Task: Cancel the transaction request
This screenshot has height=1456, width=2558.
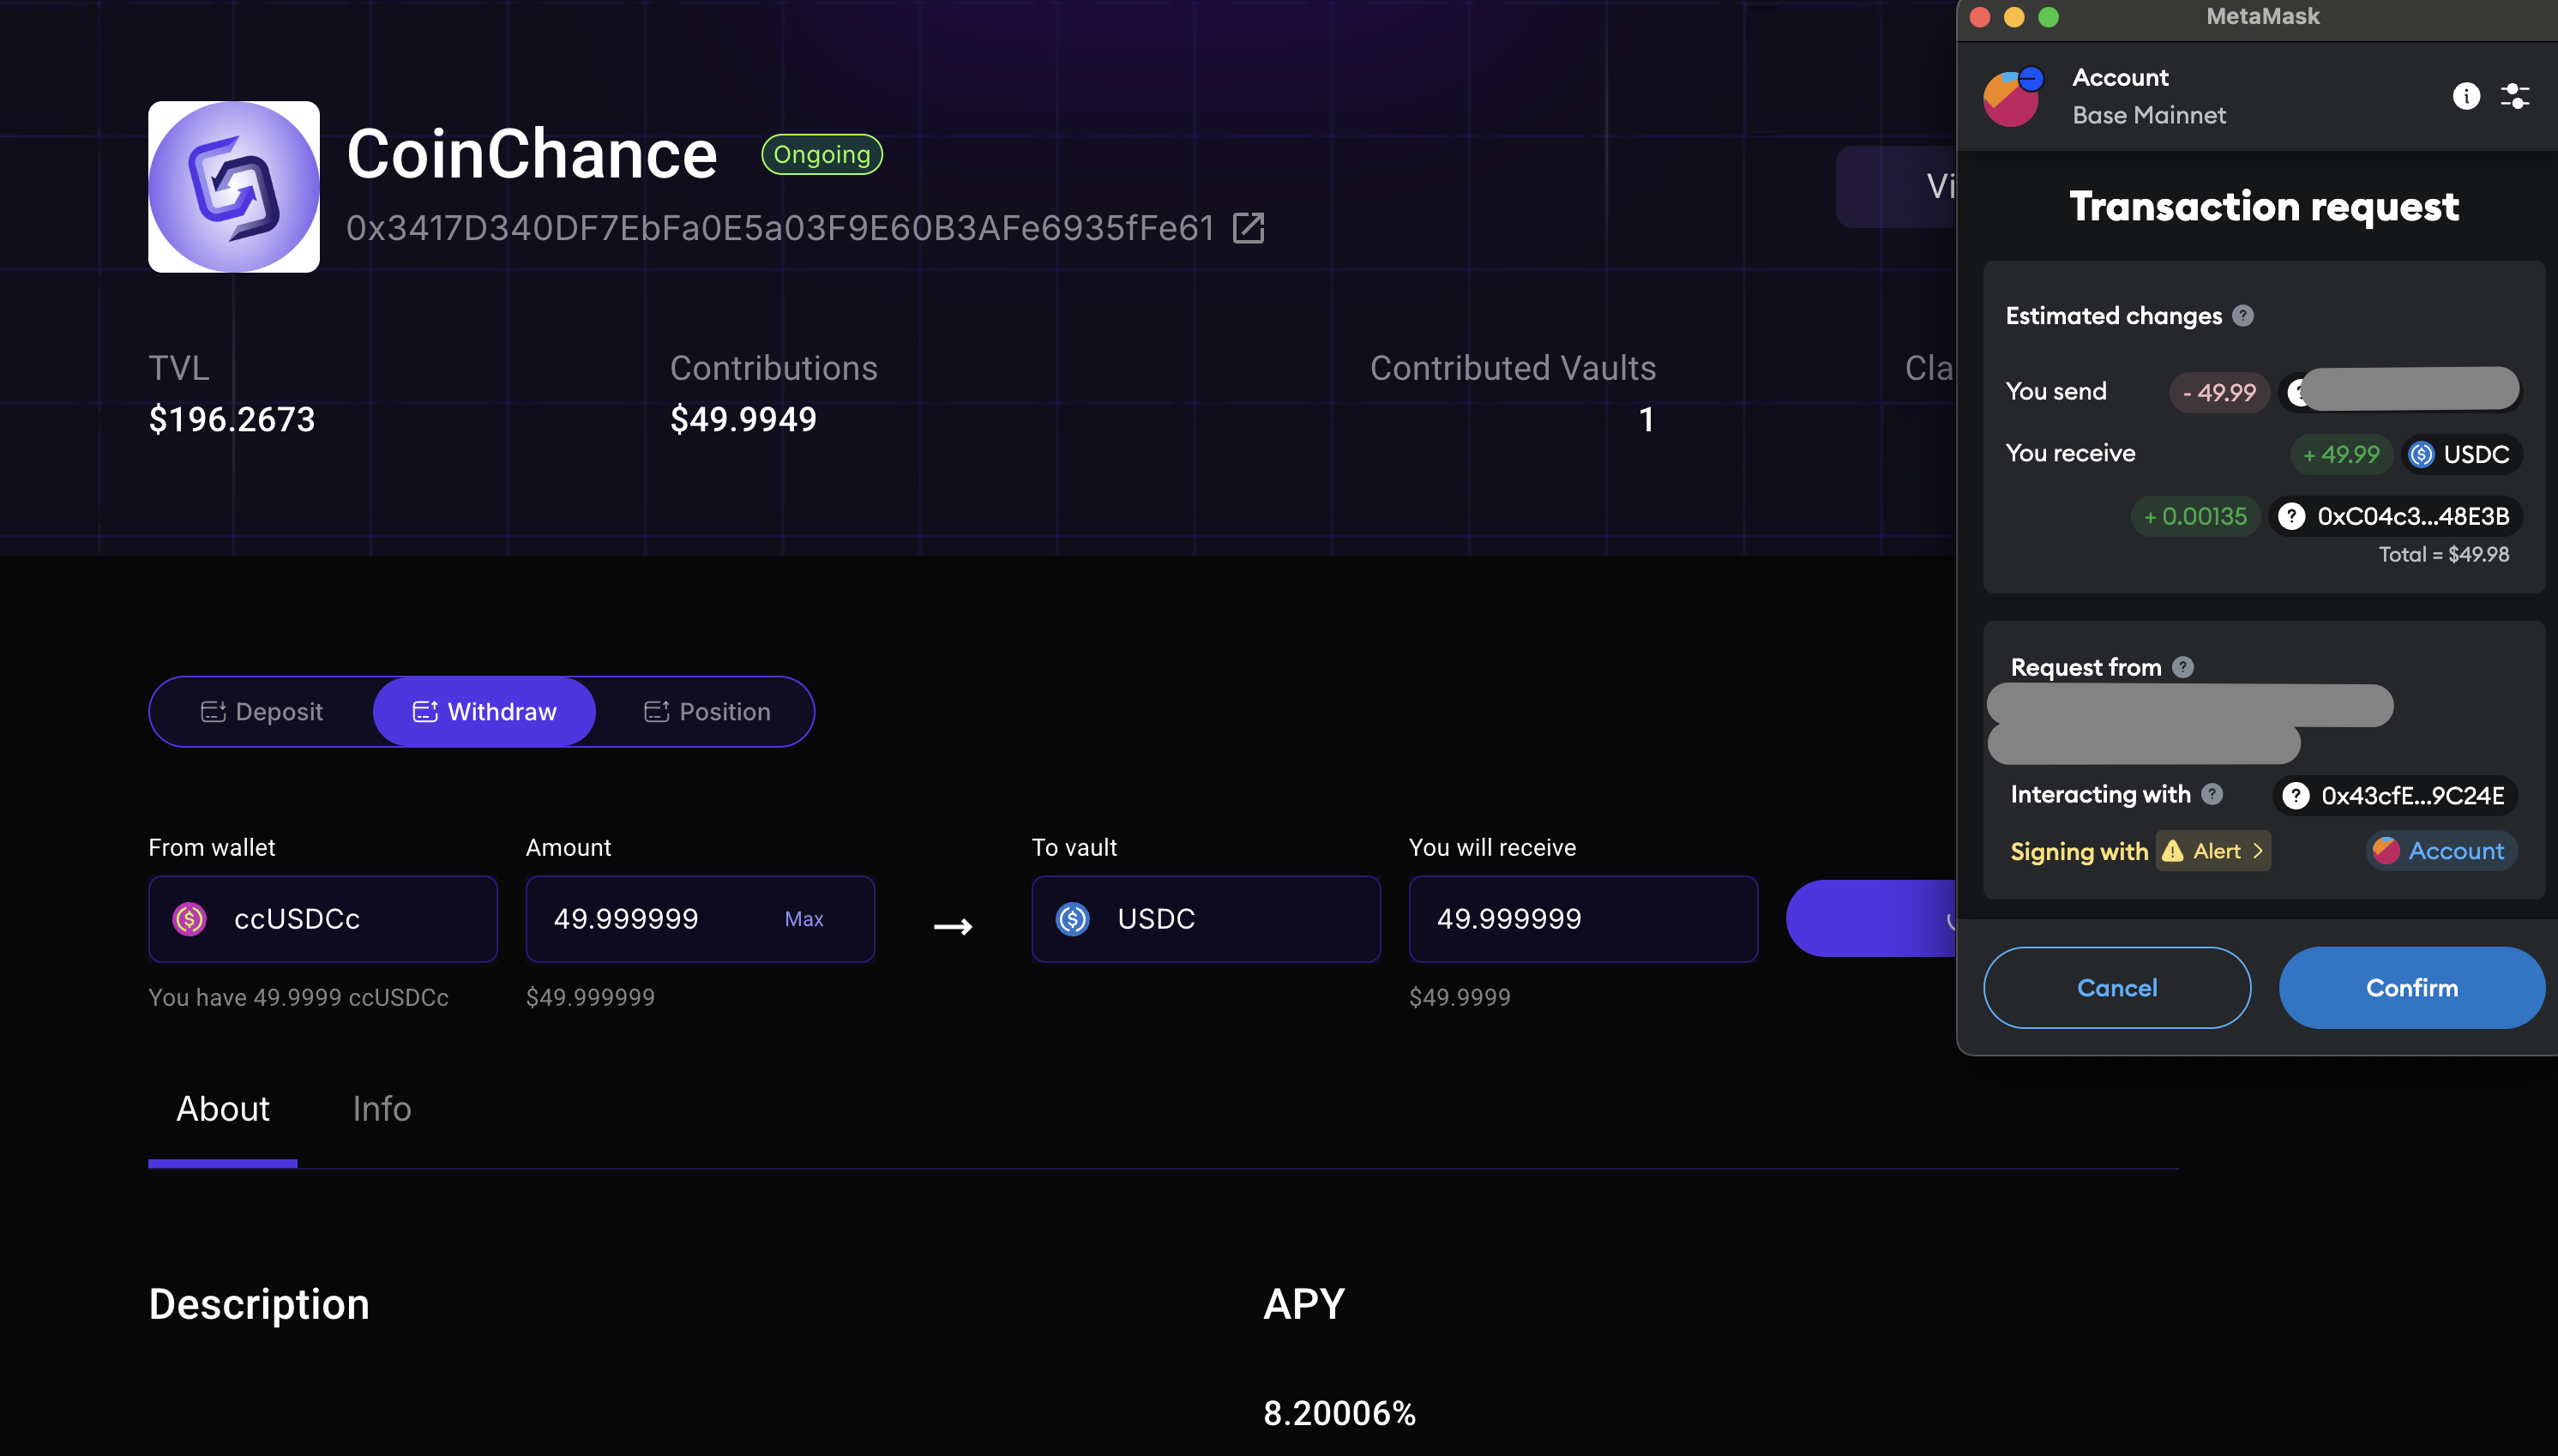Action: coord(2116,988)
